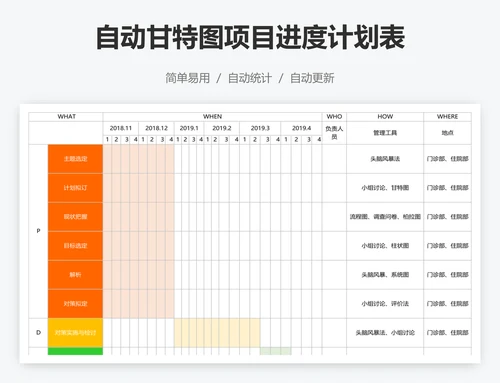The image size is (500, 383).
Task: Click the 小组讨论、甘特图 tool cell
Action: [x=385, y=188]
